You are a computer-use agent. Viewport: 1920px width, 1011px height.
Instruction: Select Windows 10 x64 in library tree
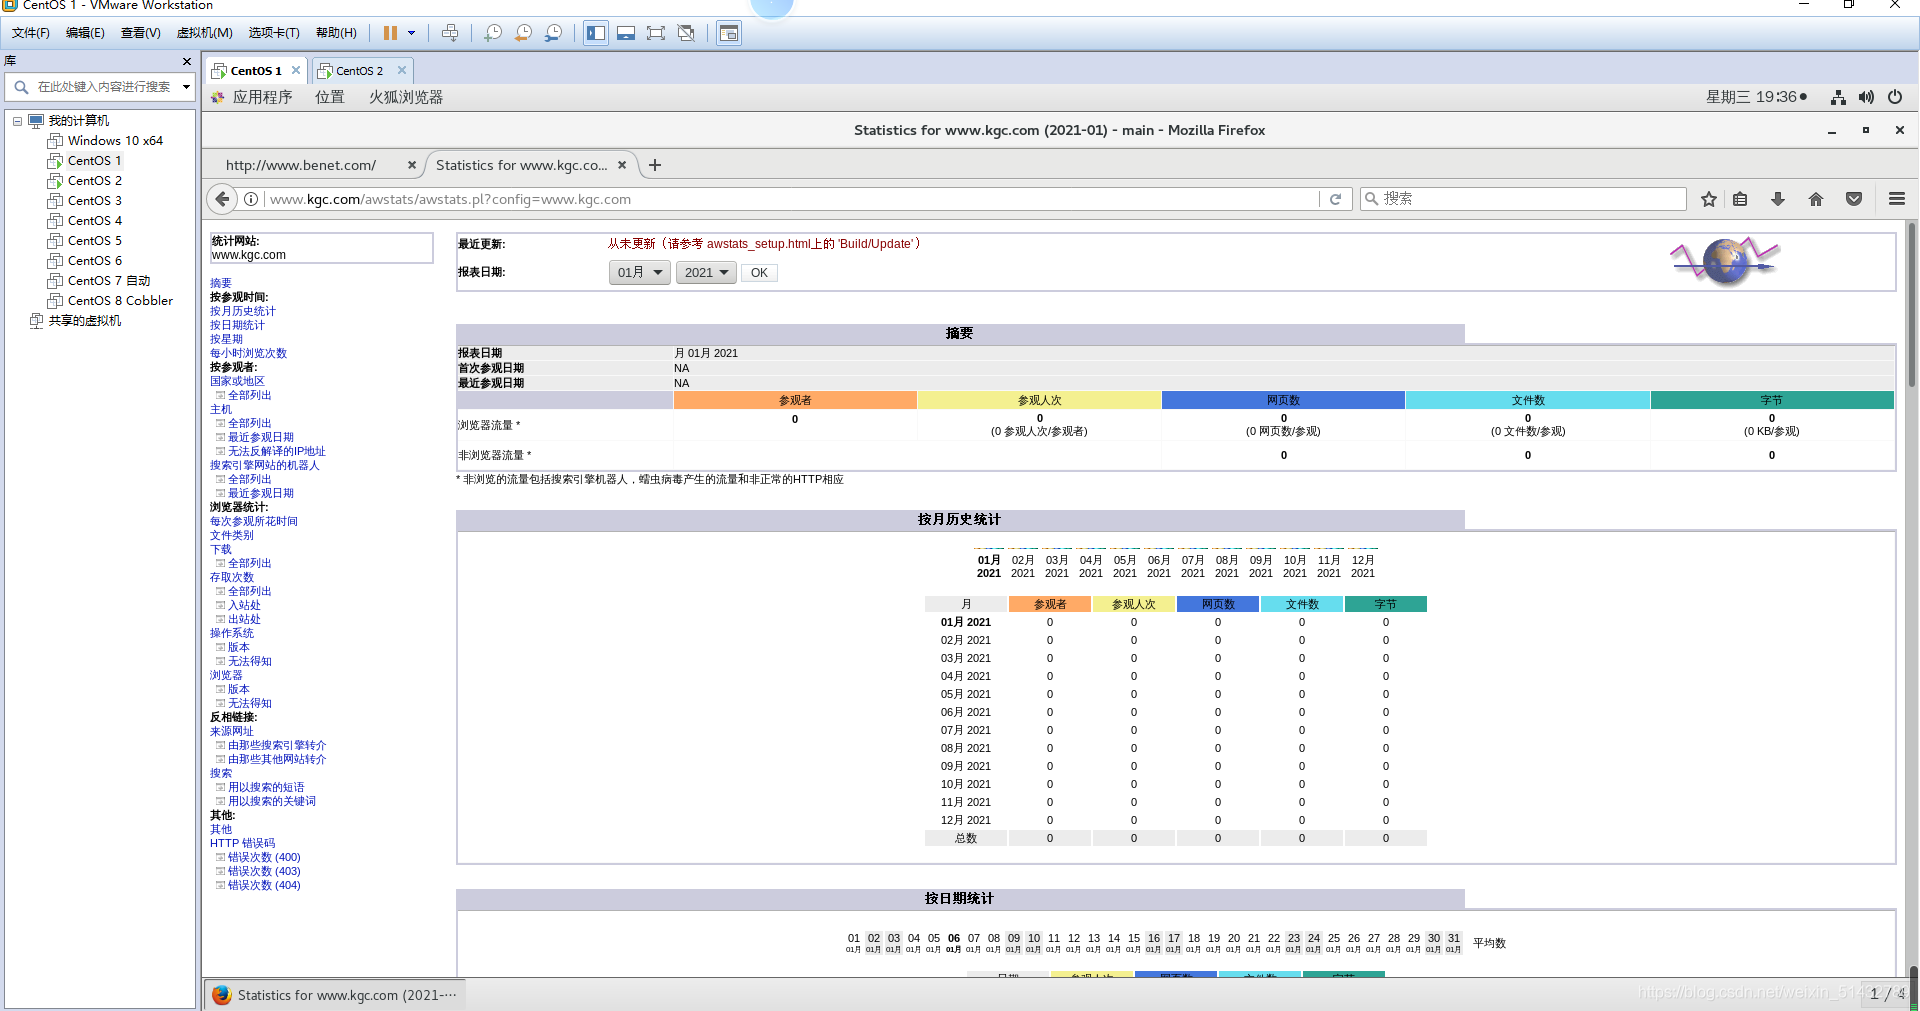coord(115,141)
